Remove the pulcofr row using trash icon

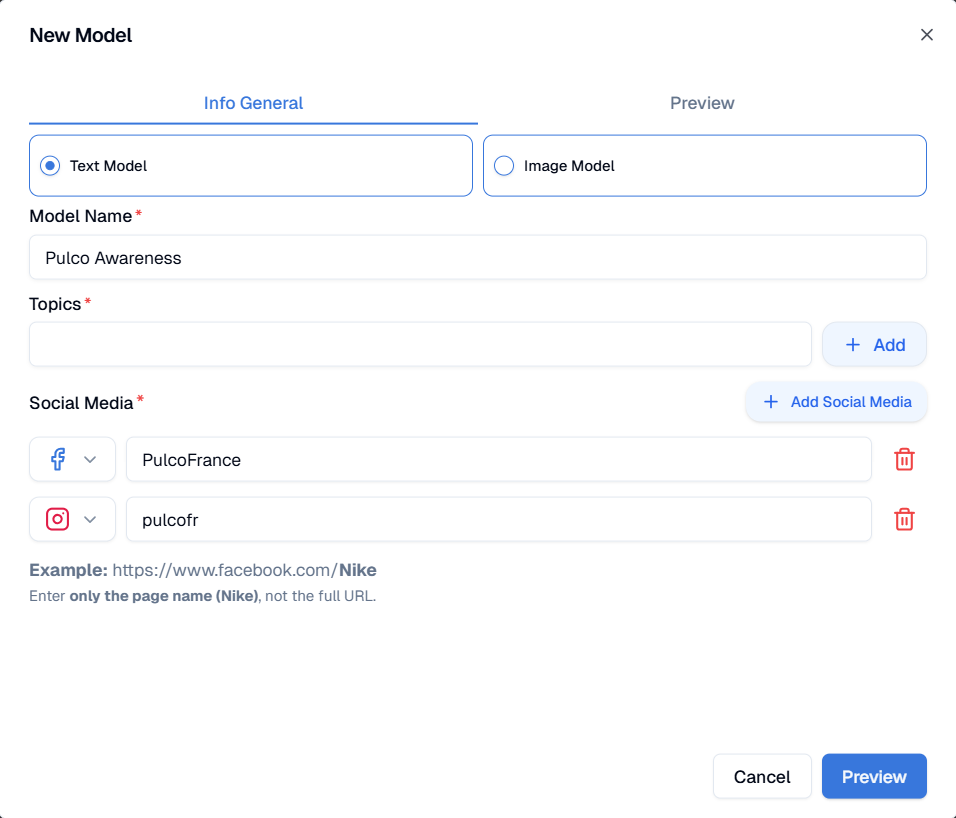coord(904,519)
